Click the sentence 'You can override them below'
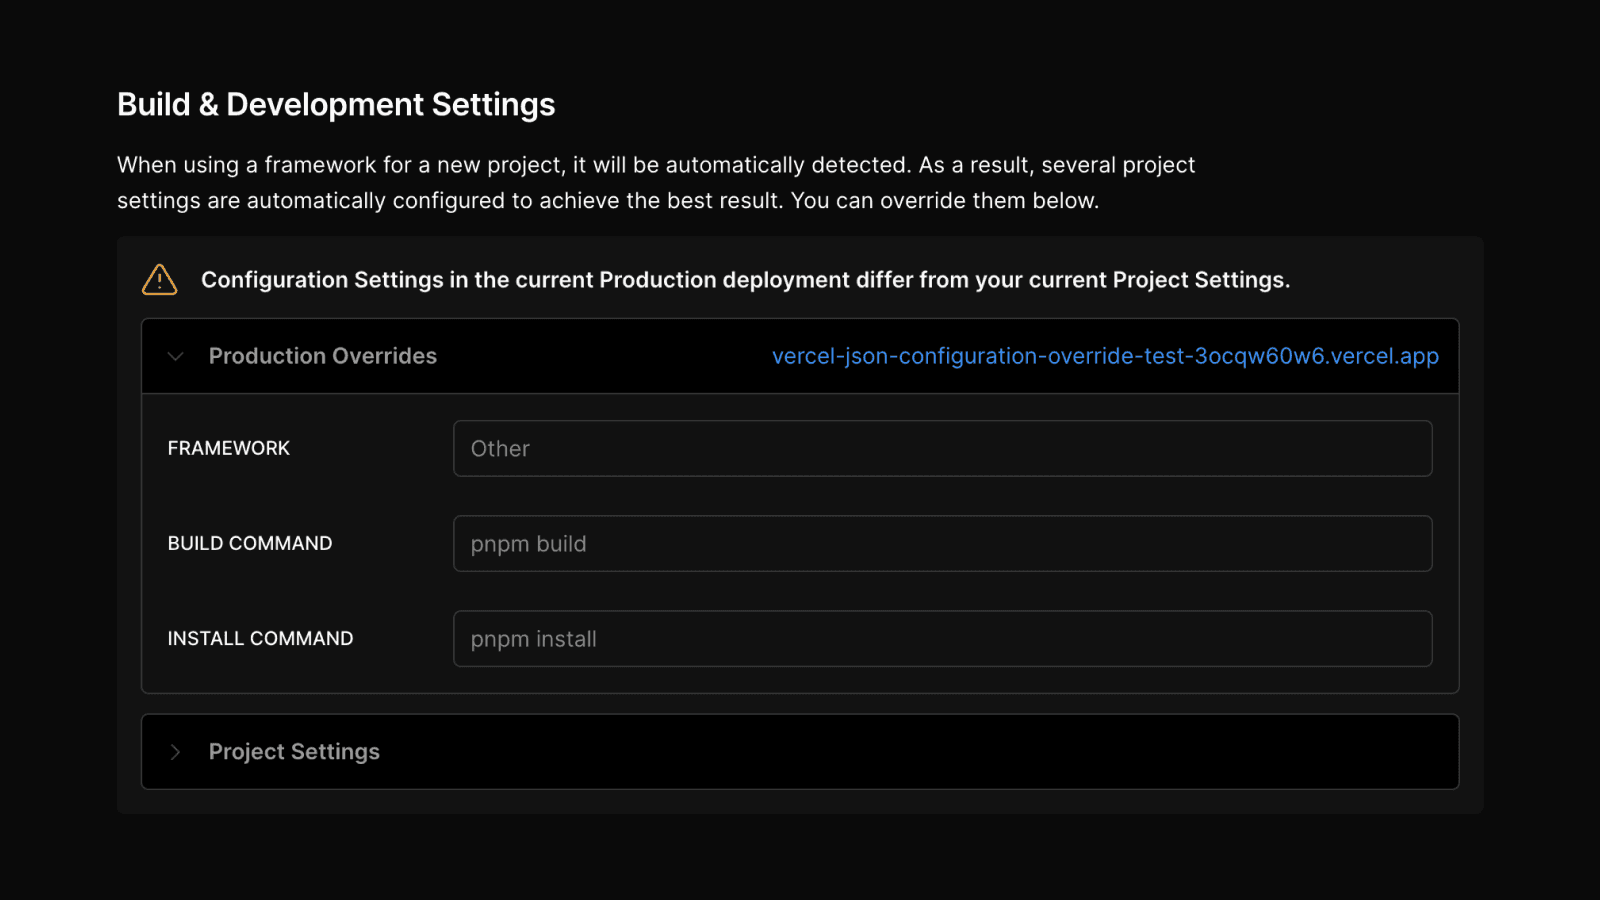The height and width of the screenshot is (900, 1600). [x=944, y=201]
